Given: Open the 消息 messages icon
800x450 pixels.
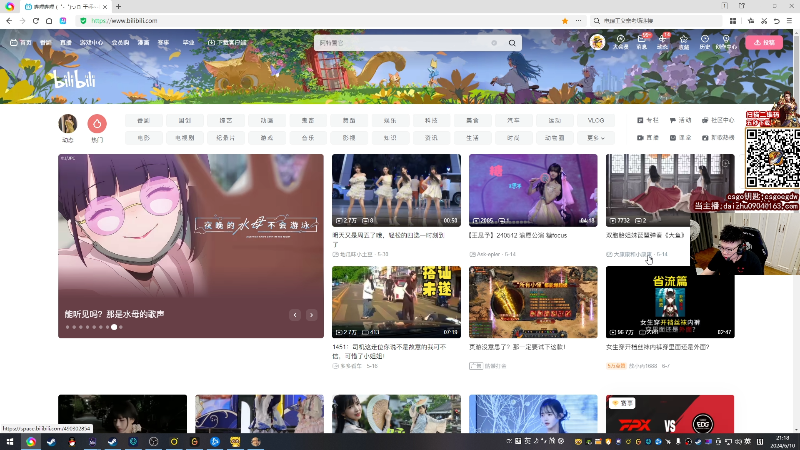Looking at the screenshot, I should point(642,42).
